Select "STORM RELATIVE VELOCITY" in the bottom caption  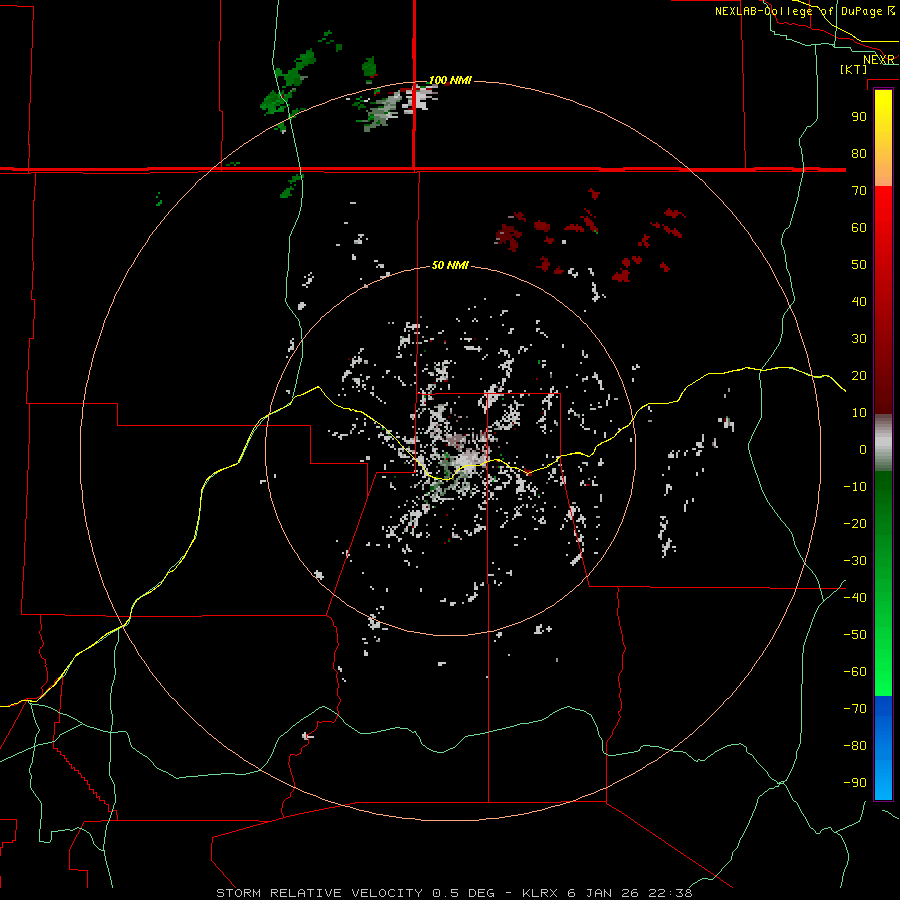tap(319, 893)
